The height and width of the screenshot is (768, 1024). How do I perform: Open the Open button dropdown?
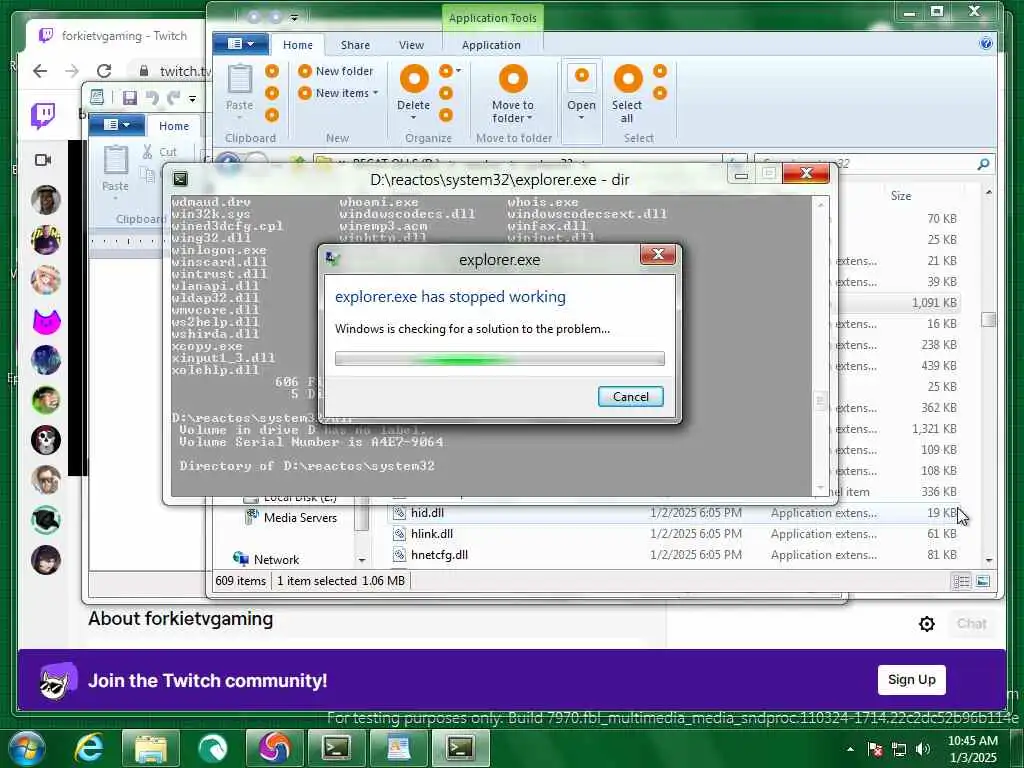[581, 118]
